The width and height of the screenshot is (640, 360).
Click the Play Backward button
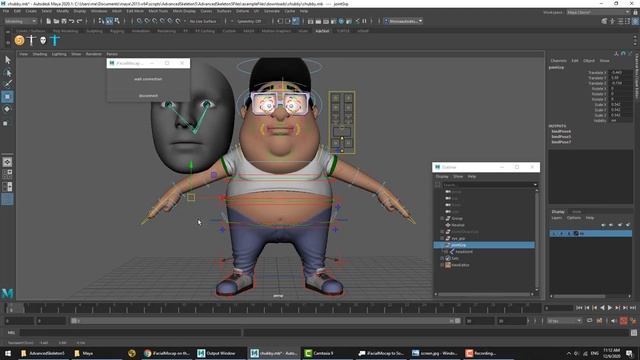click(x=602, y=308)
